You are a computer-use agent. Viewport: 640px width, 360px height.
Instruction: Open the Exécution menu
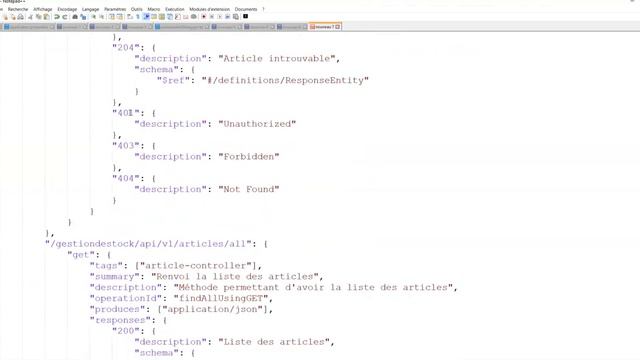(175, 9)
